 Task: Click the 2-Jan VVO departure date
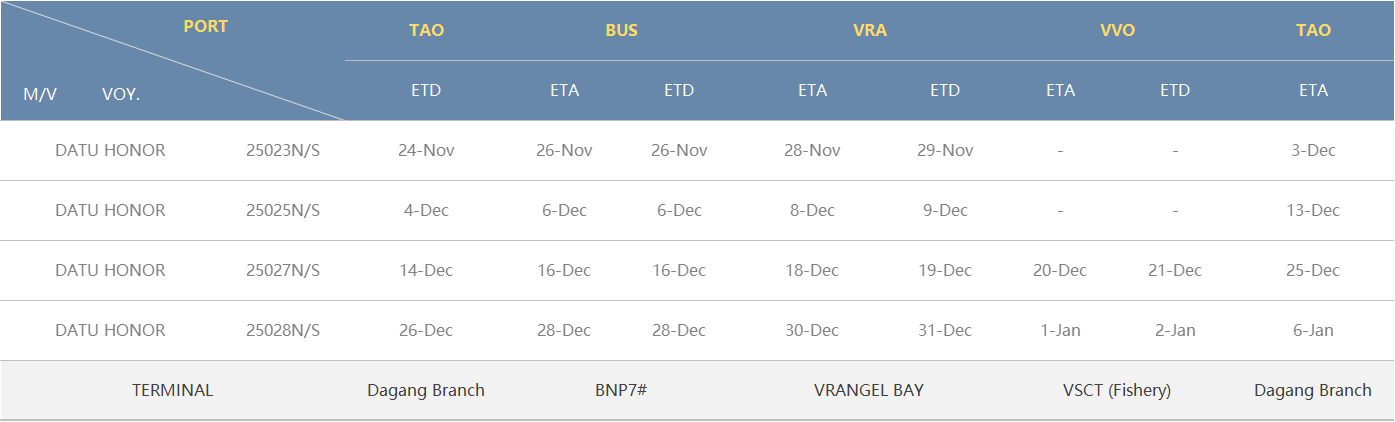point(1175,330)
